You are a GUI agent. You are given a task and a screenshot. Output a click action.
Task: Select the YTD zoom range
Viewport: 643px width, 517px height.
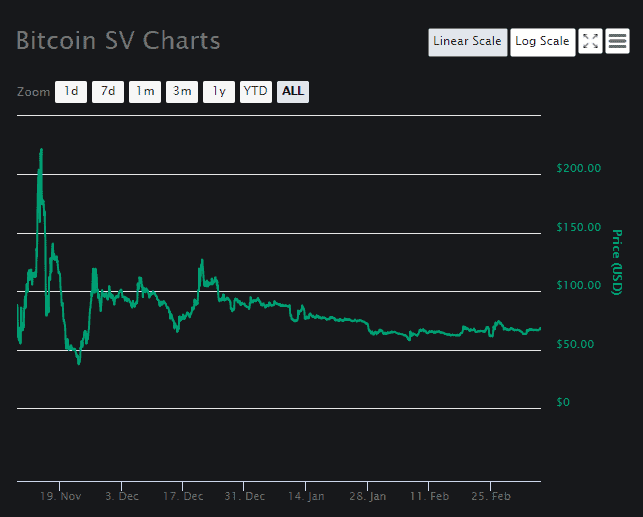tap(256, 91)
